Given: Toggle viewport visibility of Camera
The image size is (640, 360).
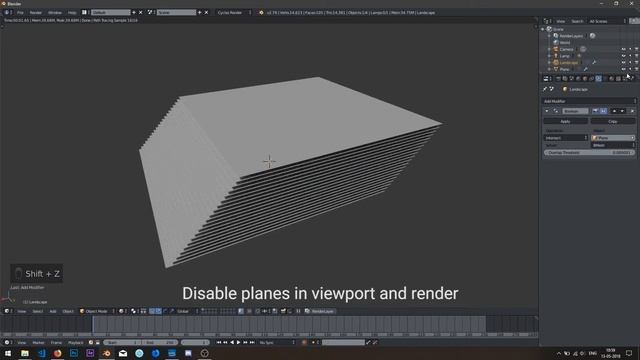Looking at the screenshot, I should pos(623,49).
